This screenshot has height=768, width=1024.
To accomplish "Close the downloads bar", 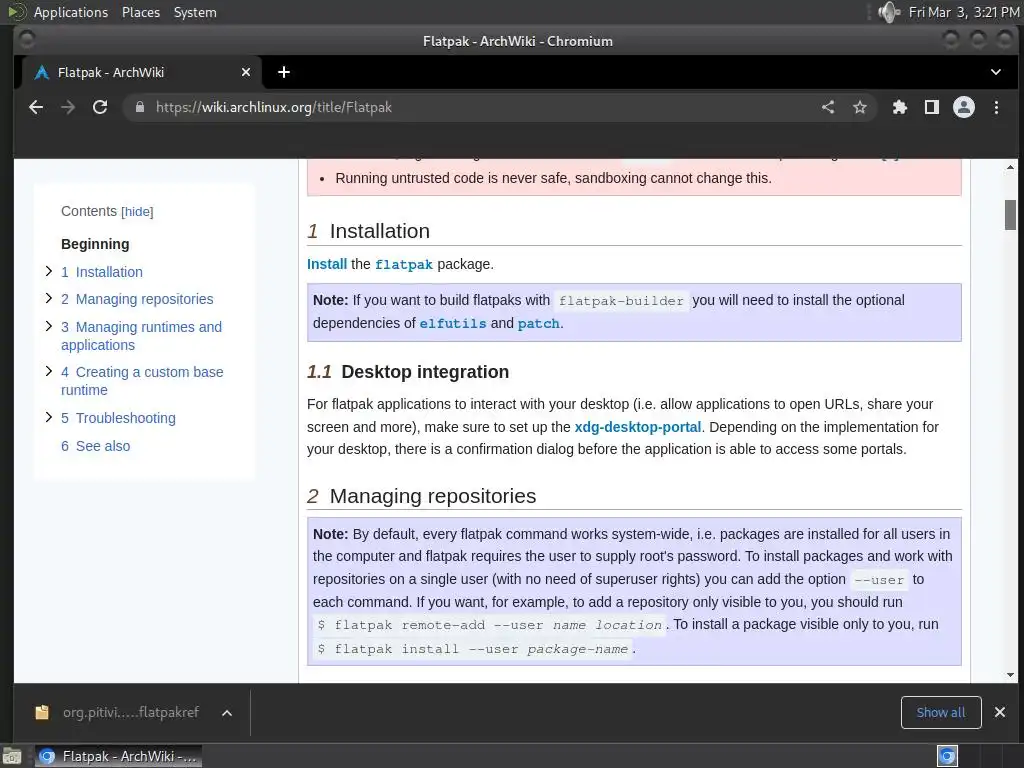I will coord(1000,712).
